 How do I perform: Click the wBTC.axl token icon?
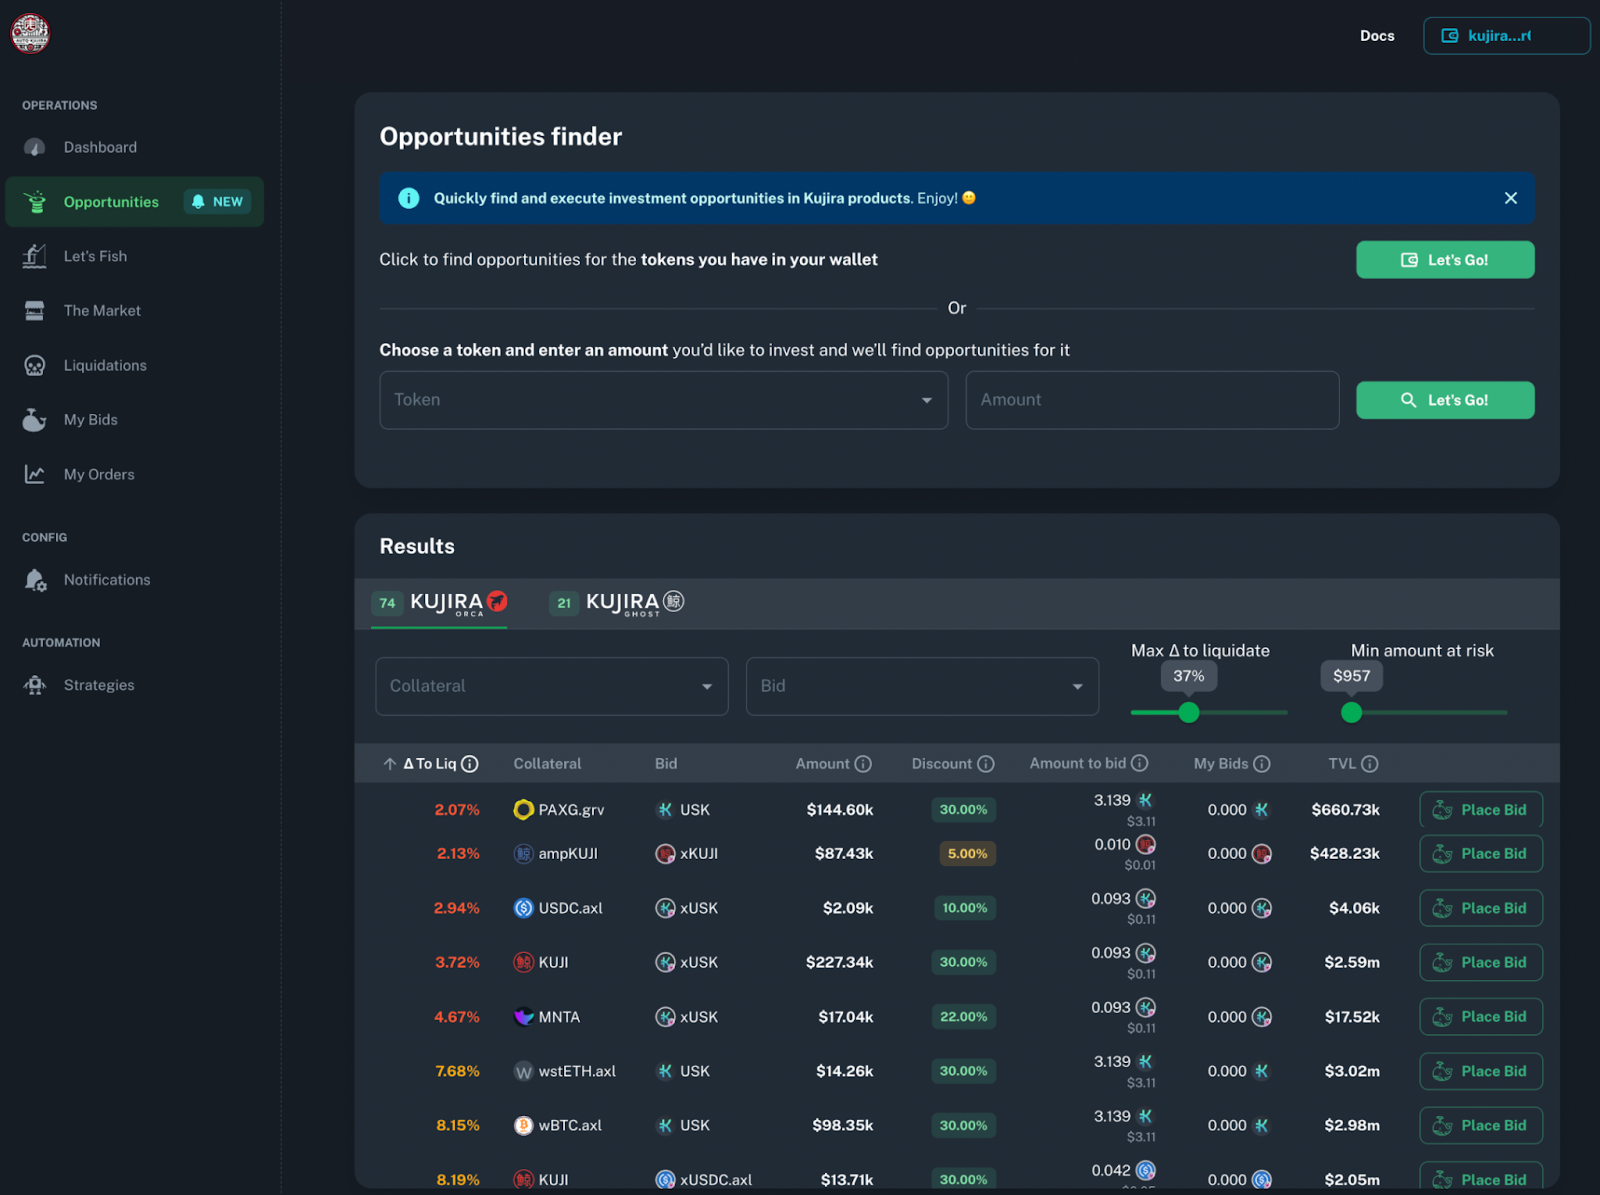tap(523, 1126)
